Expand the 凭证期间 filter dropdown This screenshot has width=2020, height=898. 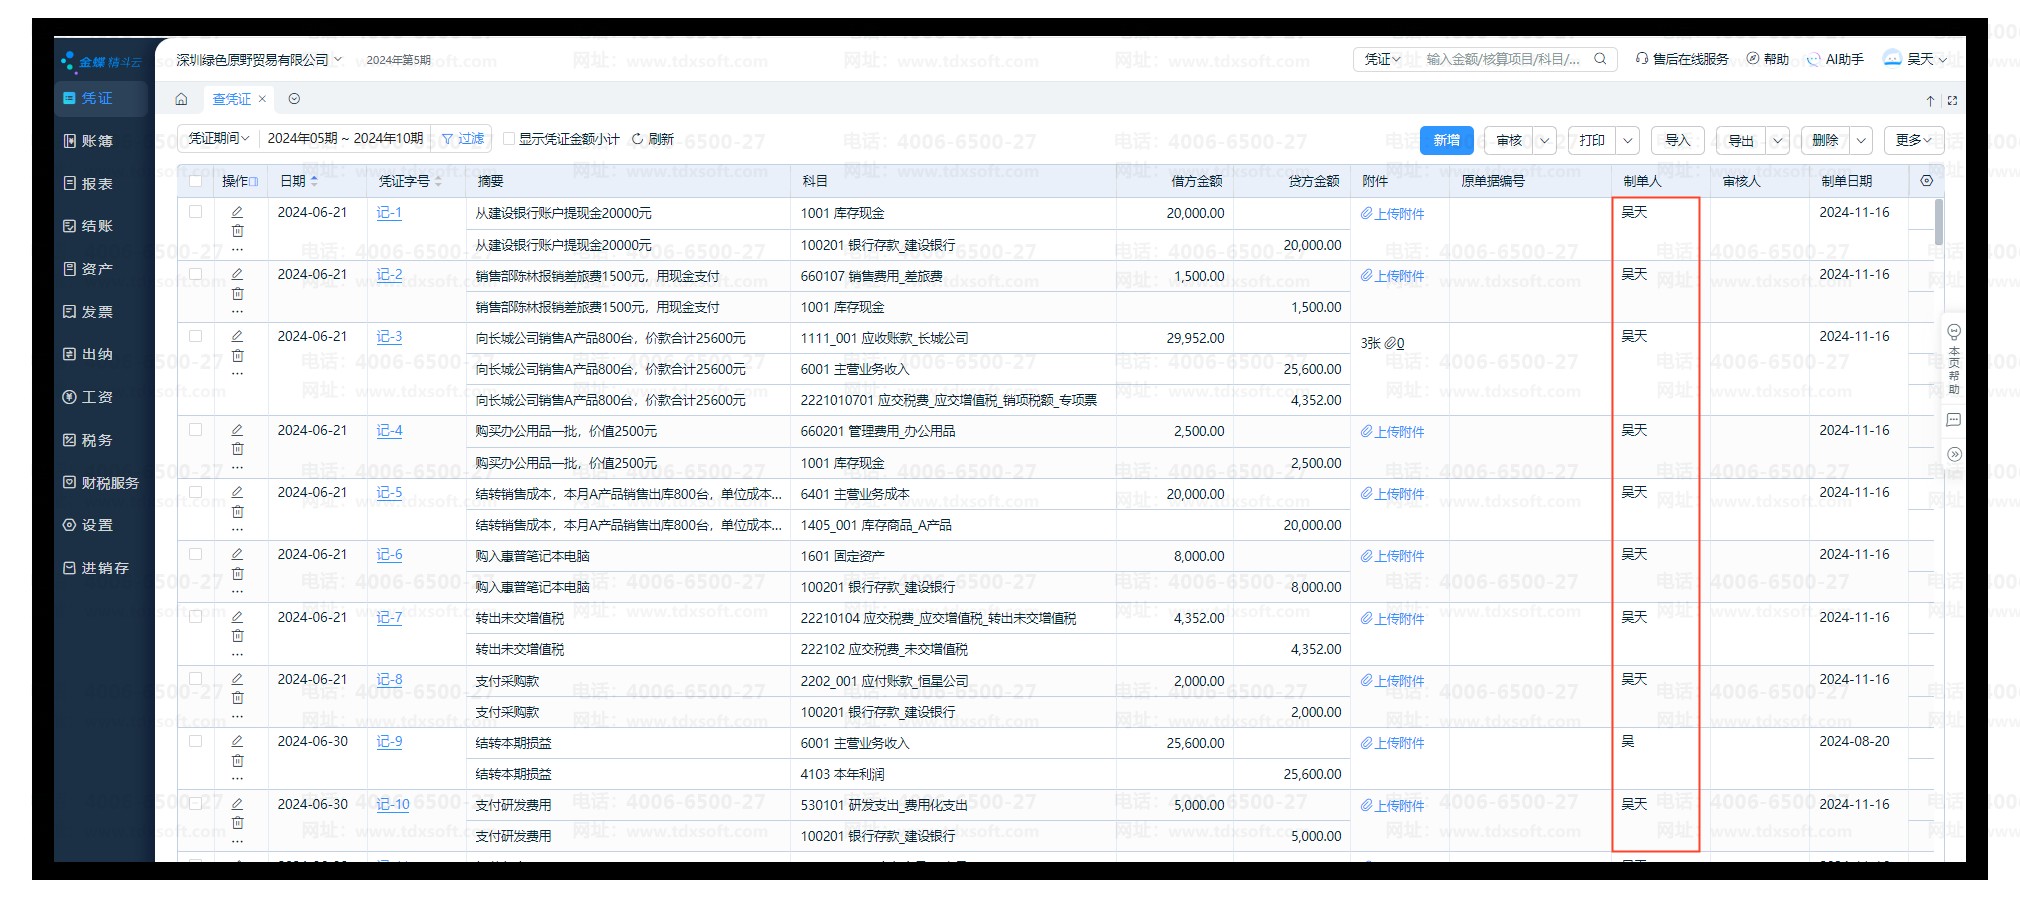point(218,139)
